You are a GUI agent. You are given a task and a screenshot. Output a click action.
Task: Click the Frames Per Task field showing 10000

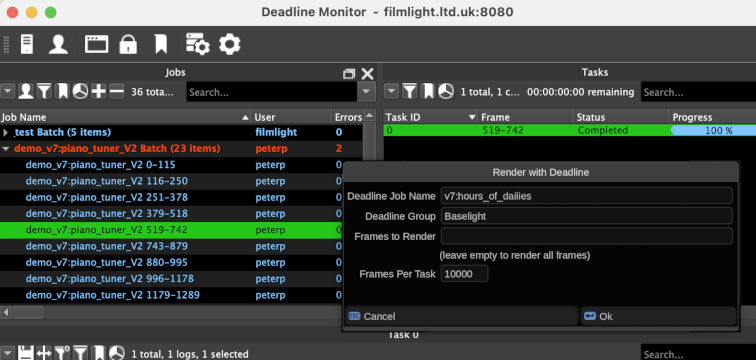[464, 274]
